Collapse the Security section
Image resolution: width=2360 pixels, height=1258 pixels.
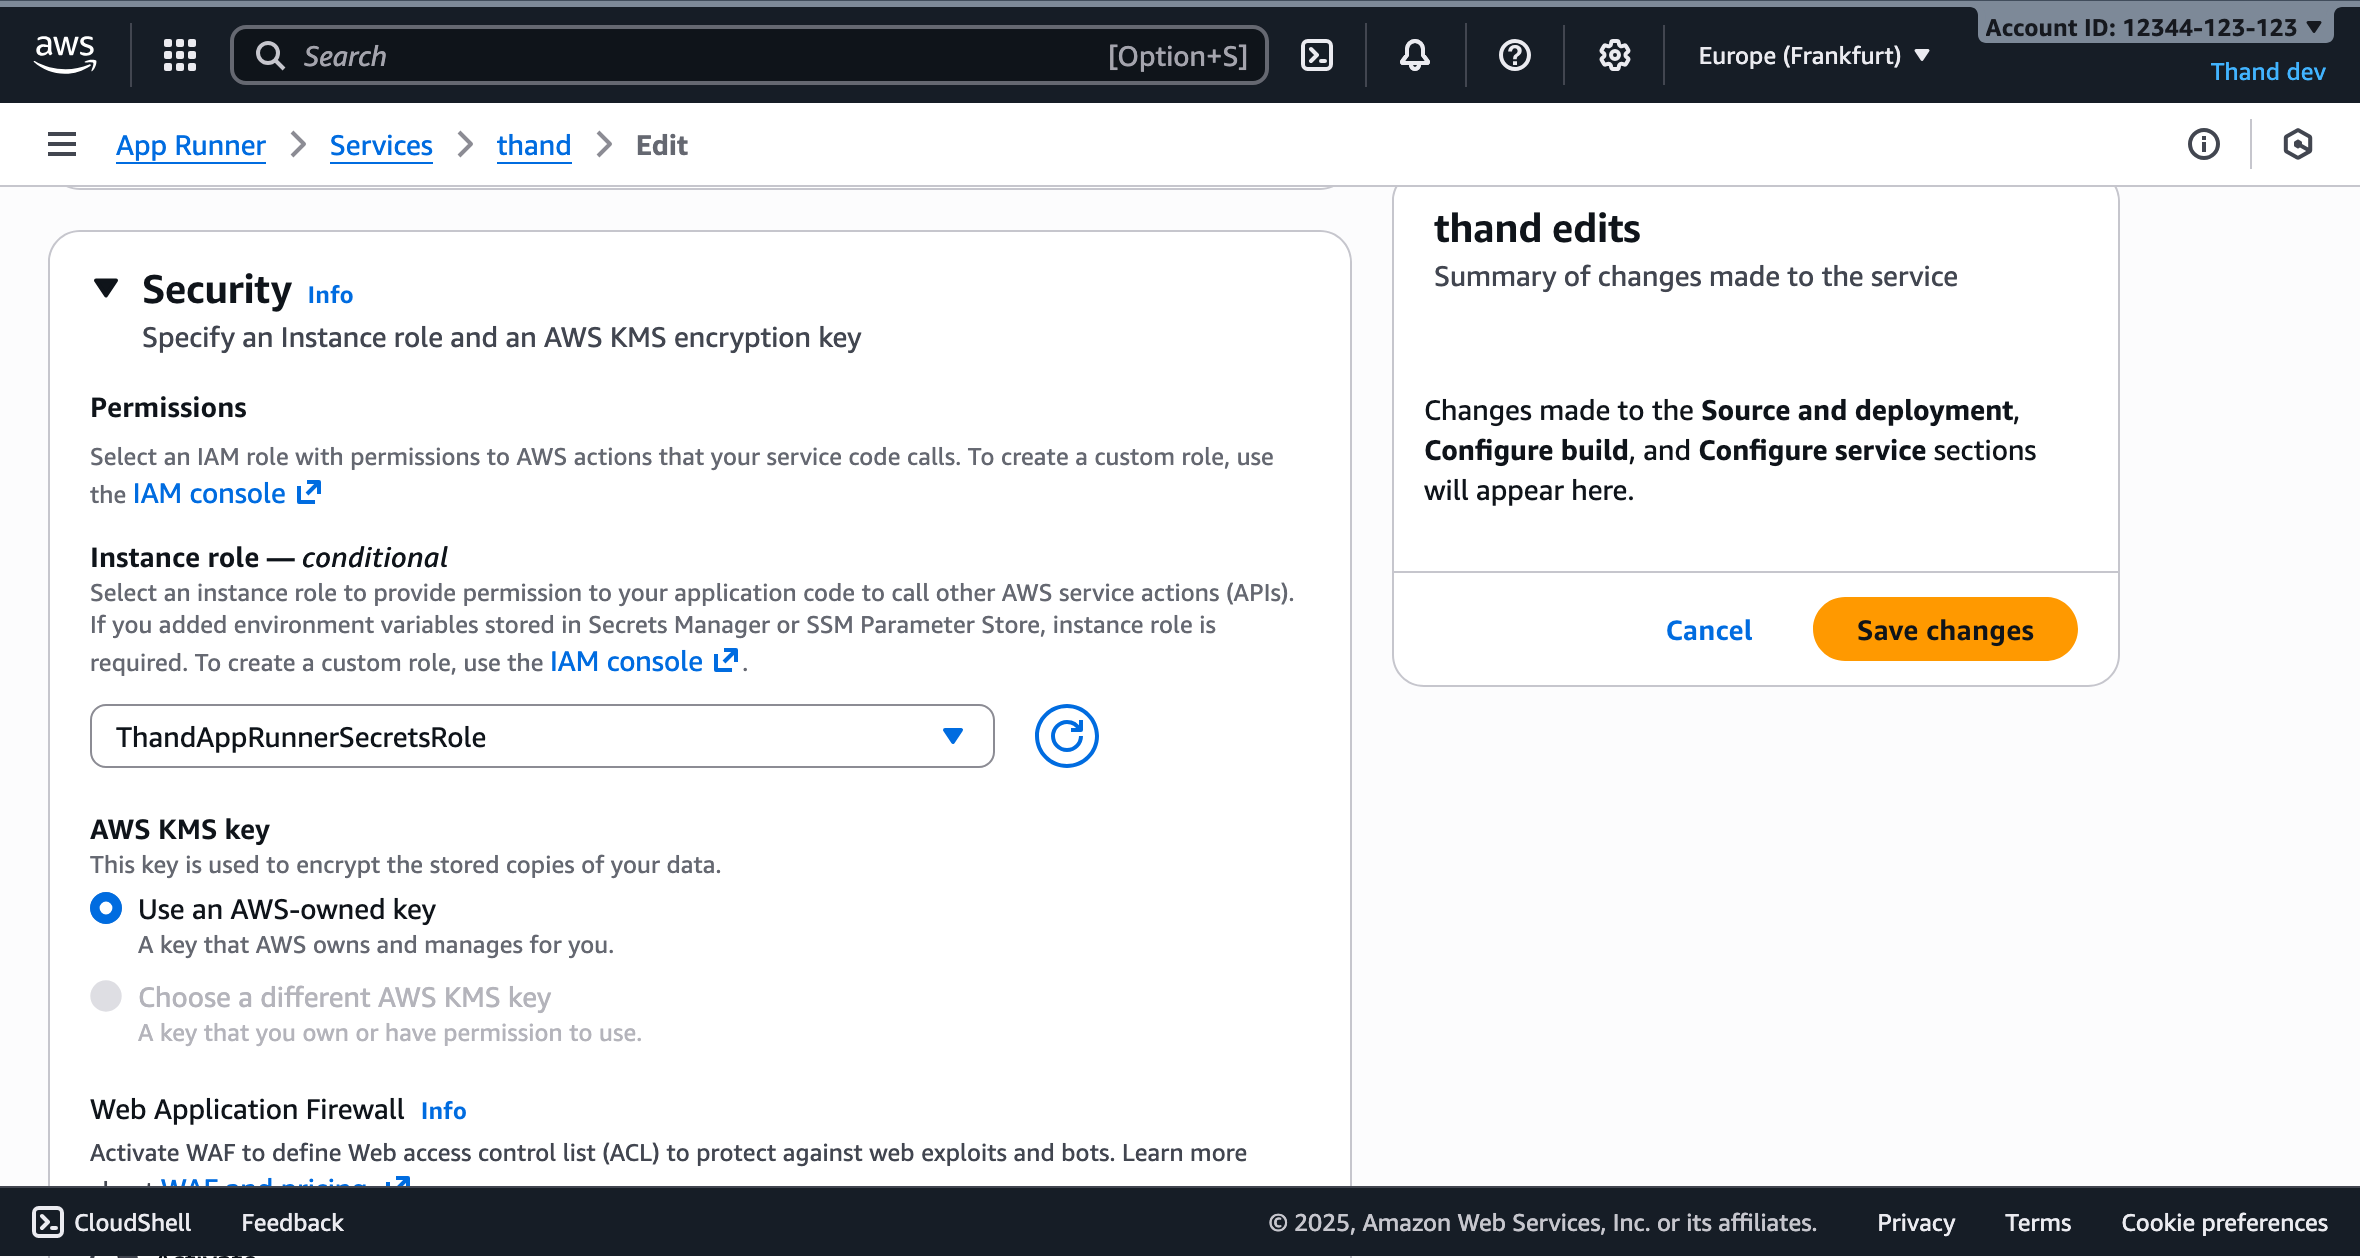106,288
